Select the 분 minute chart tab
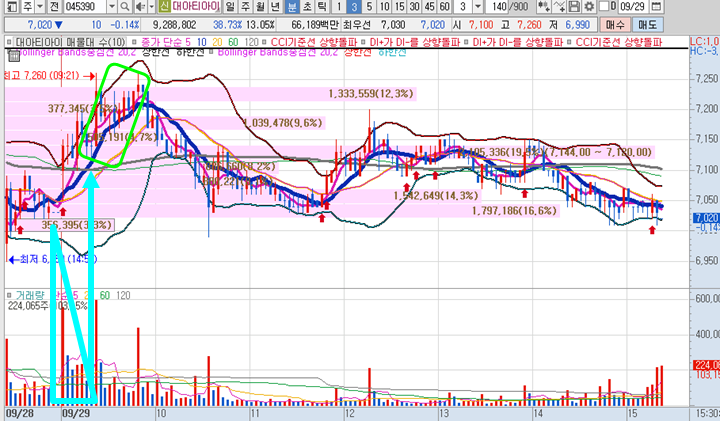The width and height of the screenshot is (720, 421). (x=292, y=6)
